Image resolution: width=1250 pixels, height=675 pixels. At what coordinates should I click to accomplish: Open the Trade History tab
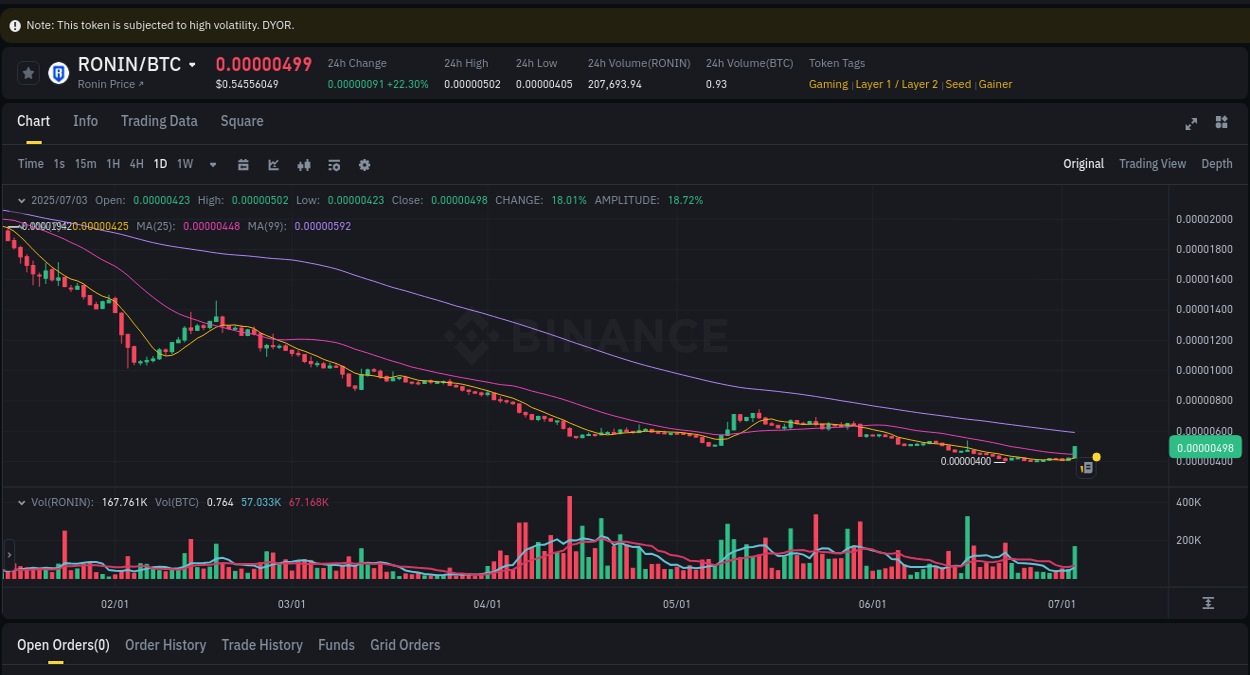[x=262, y=645]
